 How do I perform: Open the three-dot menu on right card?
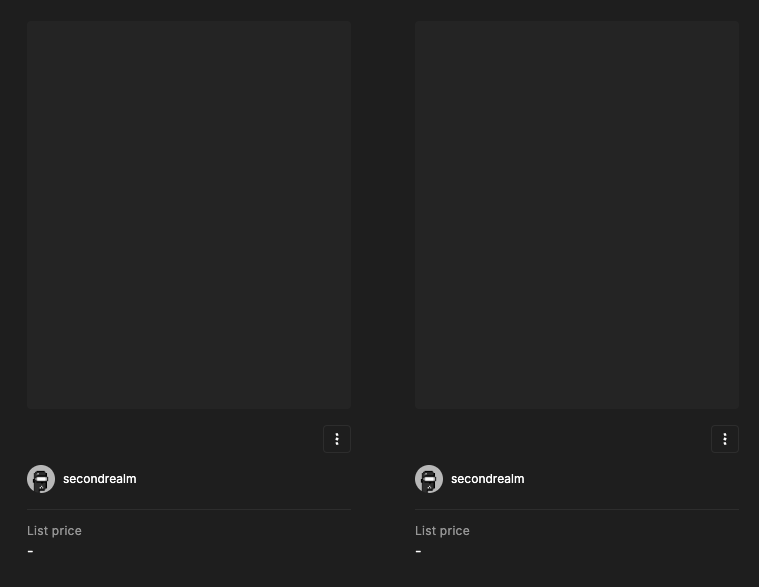pyautogui.click(x=725, y=439)
